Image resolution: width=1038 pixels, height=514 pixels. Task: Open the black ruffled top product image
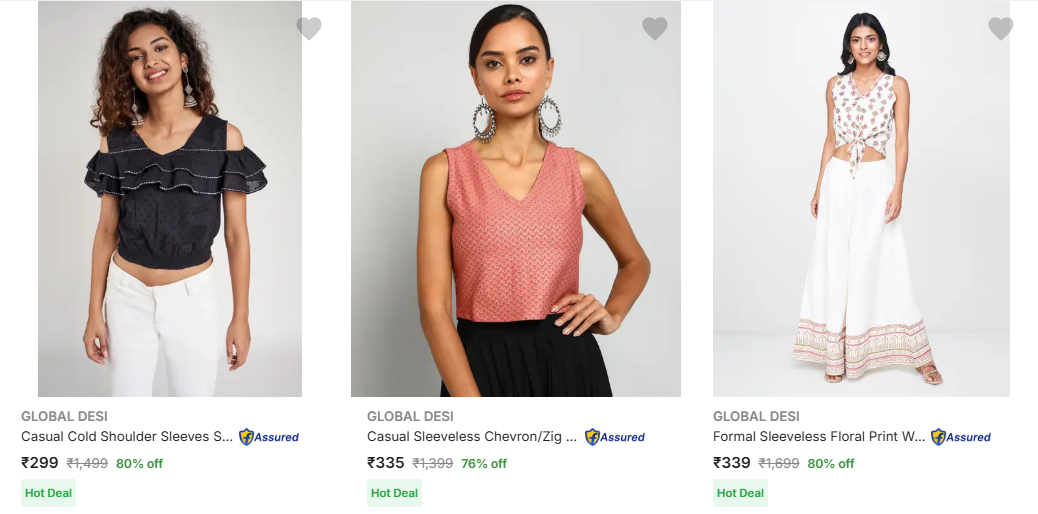(170, 200)
